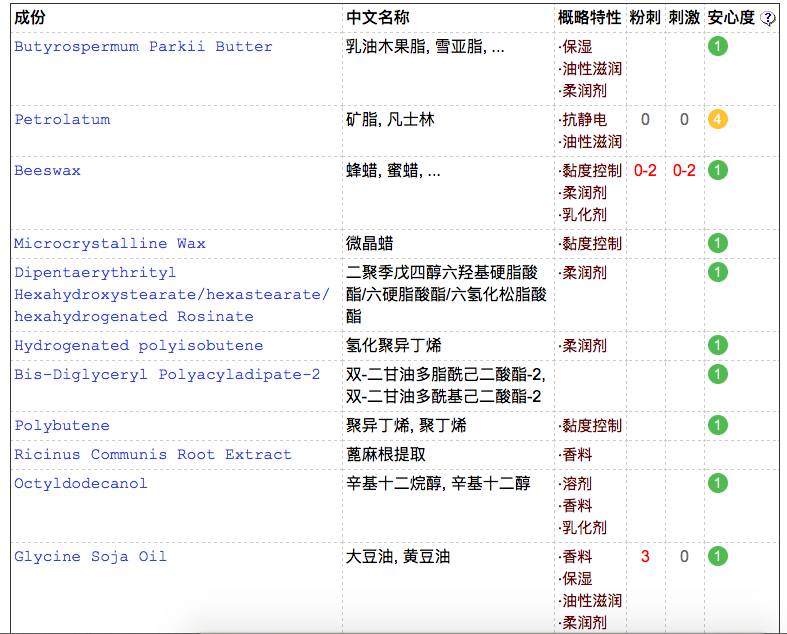Click safety badge for Bis-Diglyceryl Polyacyladipate-2
The width and height of the screenshot is (787, 634).
pos(718,374)
